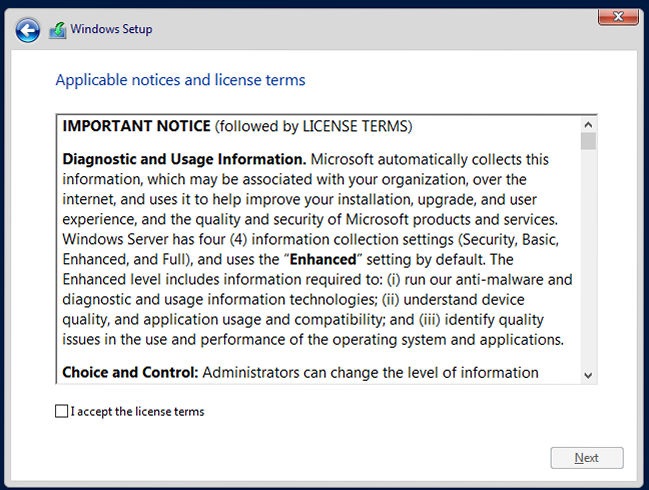Image resolution: width=649 pixels, height=490 pixels.
Task: Click 'diagnostic and usage information technologies' line
Action: point(220,299)
